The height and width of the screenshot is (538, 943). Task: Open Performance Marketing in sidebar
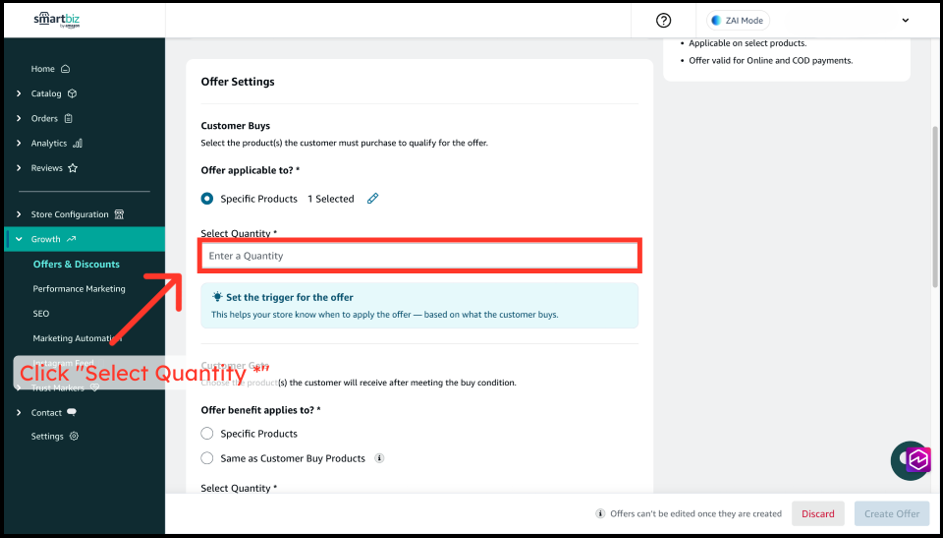(79, 289)
